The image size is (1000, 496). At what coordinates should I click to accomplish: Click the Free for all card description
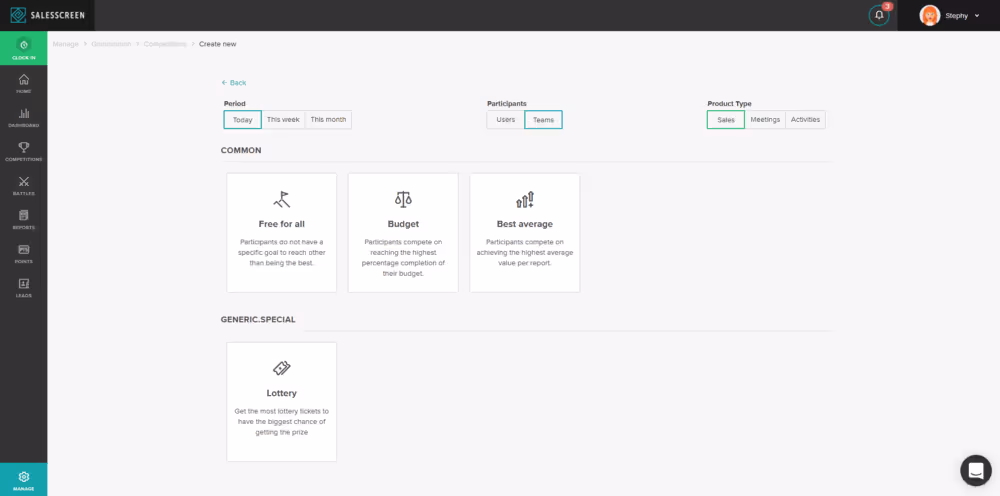(x=281, y=252)
